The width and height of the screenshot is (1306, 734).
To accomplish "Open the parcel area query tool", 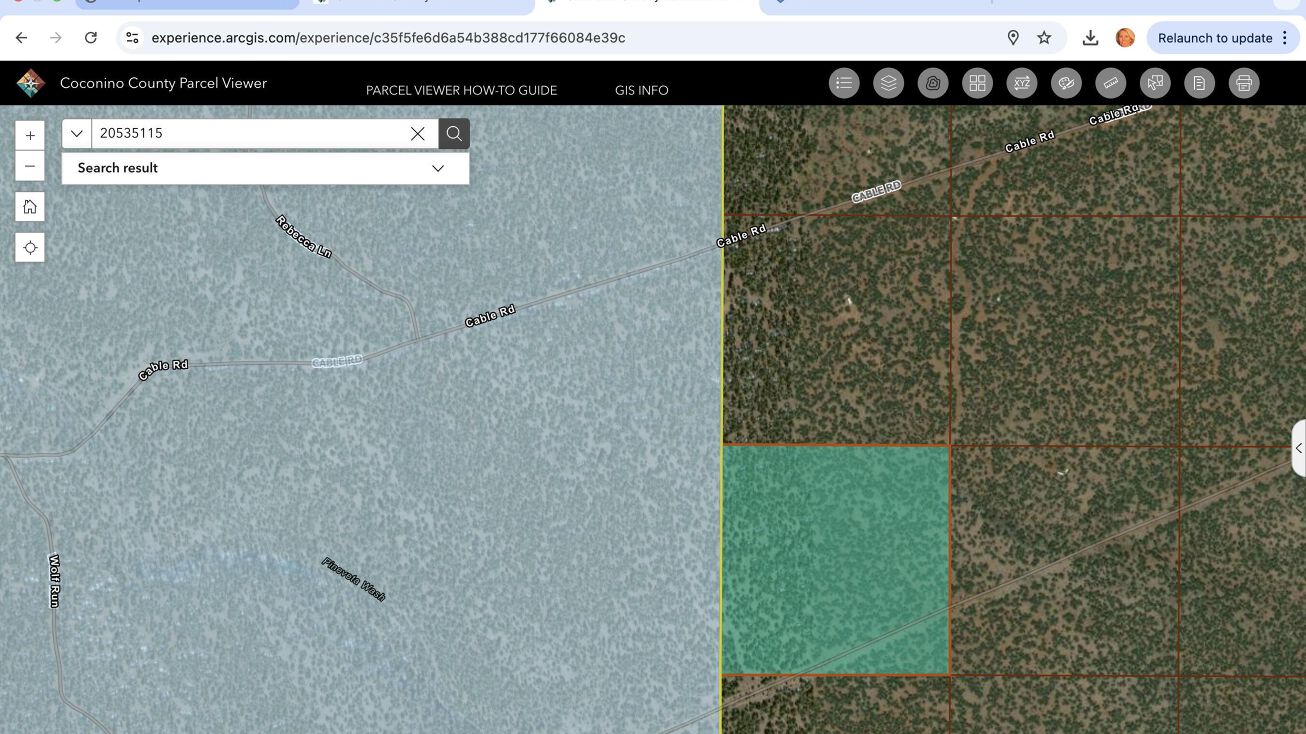I will (933, 84).
